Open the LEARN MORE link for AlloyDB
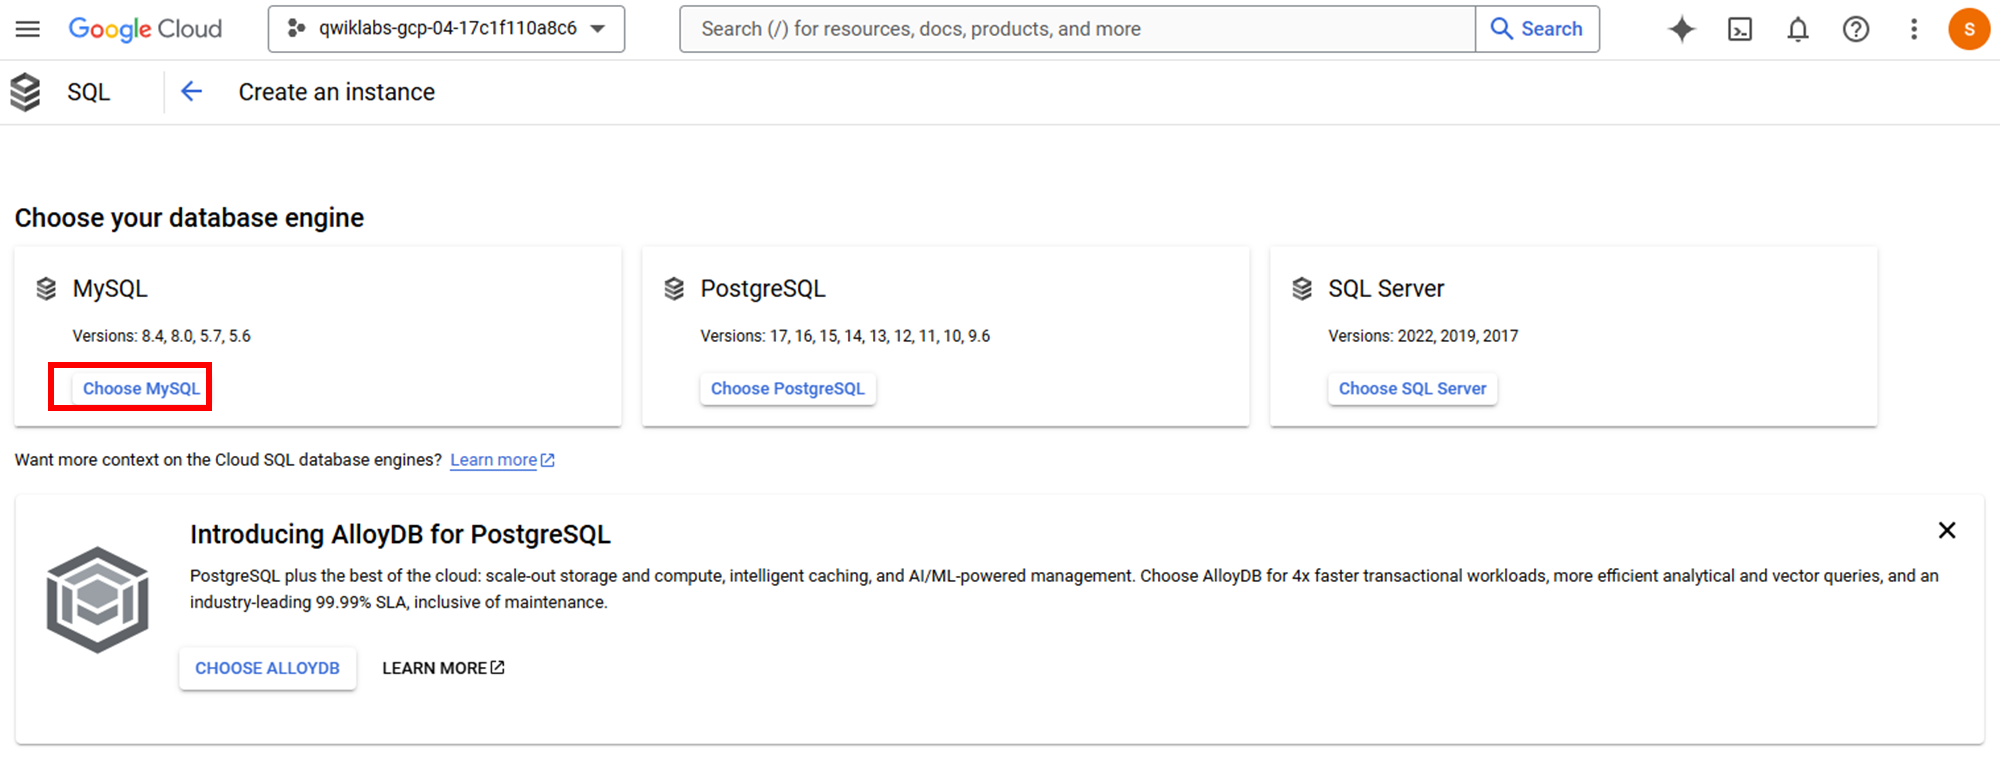Image resolution: width=2000 pixels, height=757 pixels. tap(443, 668)
